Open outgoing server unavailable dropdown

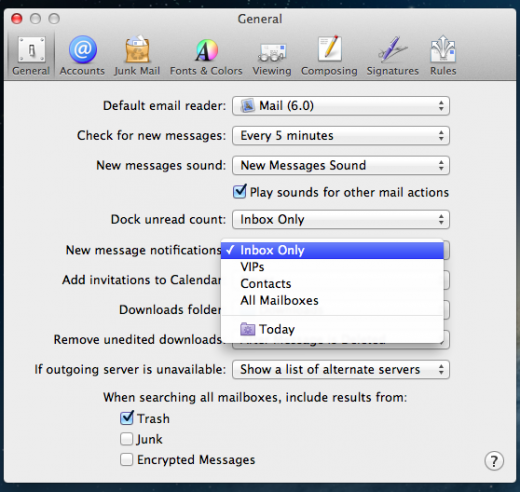pyautogui.click(x=341, y=369)
